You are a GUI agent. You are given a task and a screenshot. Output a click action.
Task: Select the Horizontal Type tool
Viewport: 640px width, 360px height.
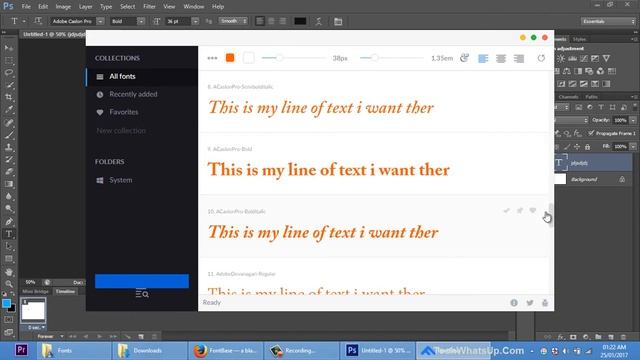coord(9,234)
